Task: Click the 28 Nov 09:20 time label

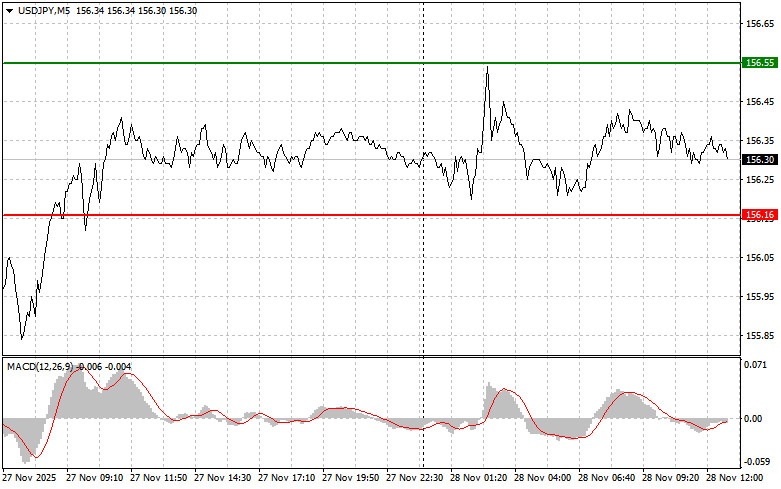Action: 670,478
